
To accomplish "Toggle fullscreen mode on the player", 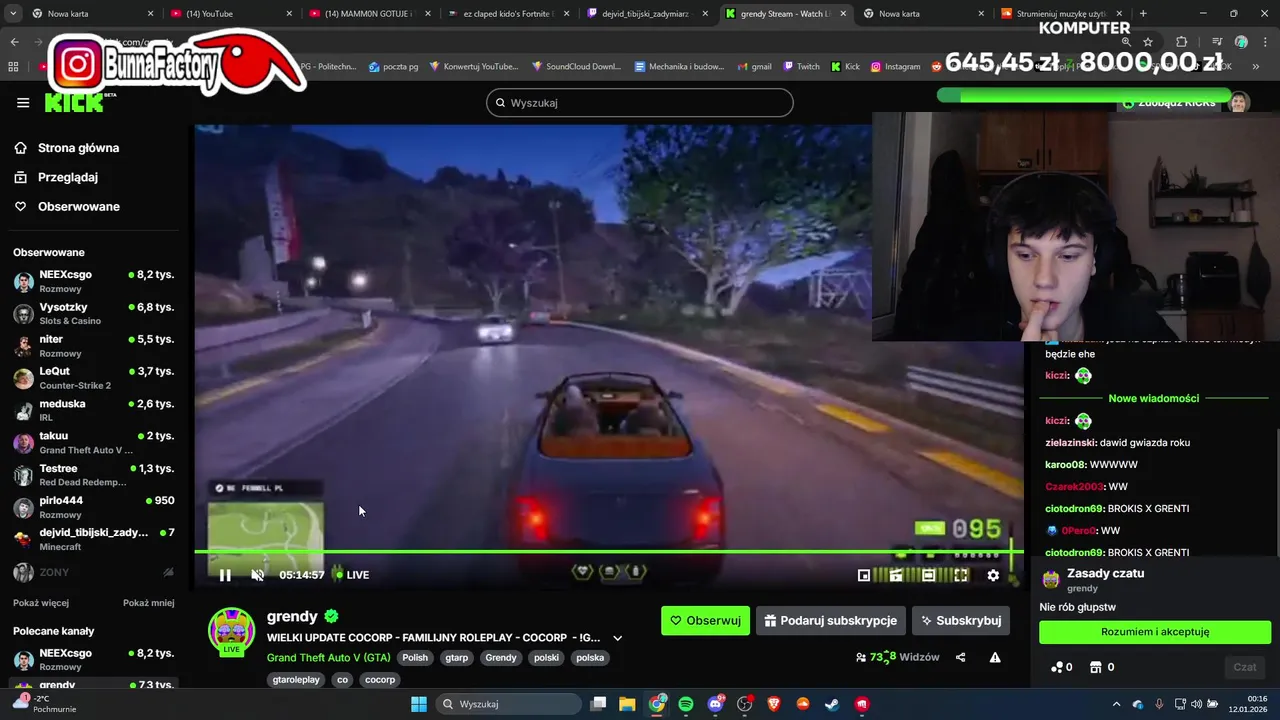I will tap(961, 575).
